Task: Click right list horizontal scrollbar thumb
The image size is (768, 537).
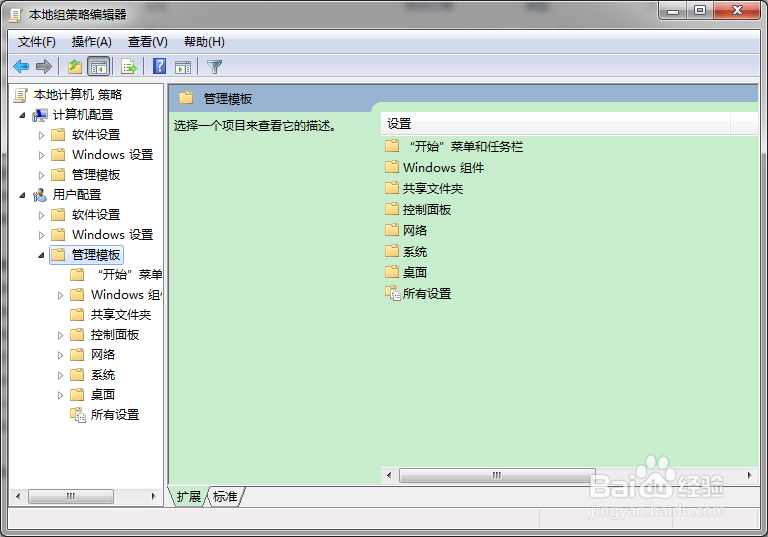Action: point(497,475)
